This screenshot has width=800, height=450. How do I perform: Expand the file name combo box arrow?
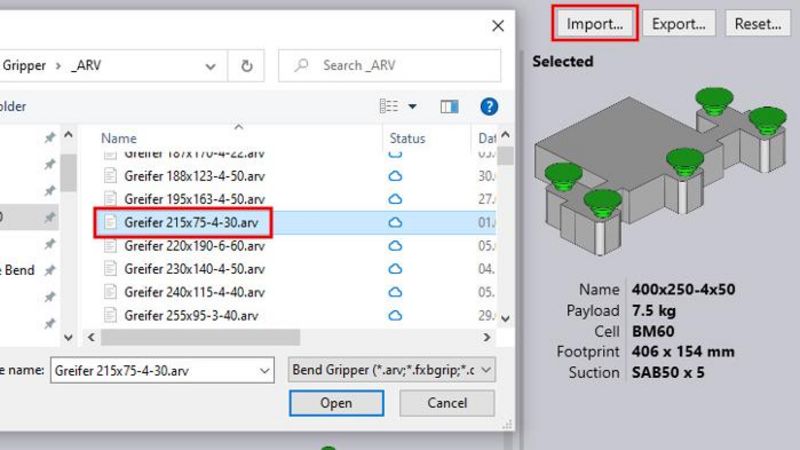pos(264,370)
